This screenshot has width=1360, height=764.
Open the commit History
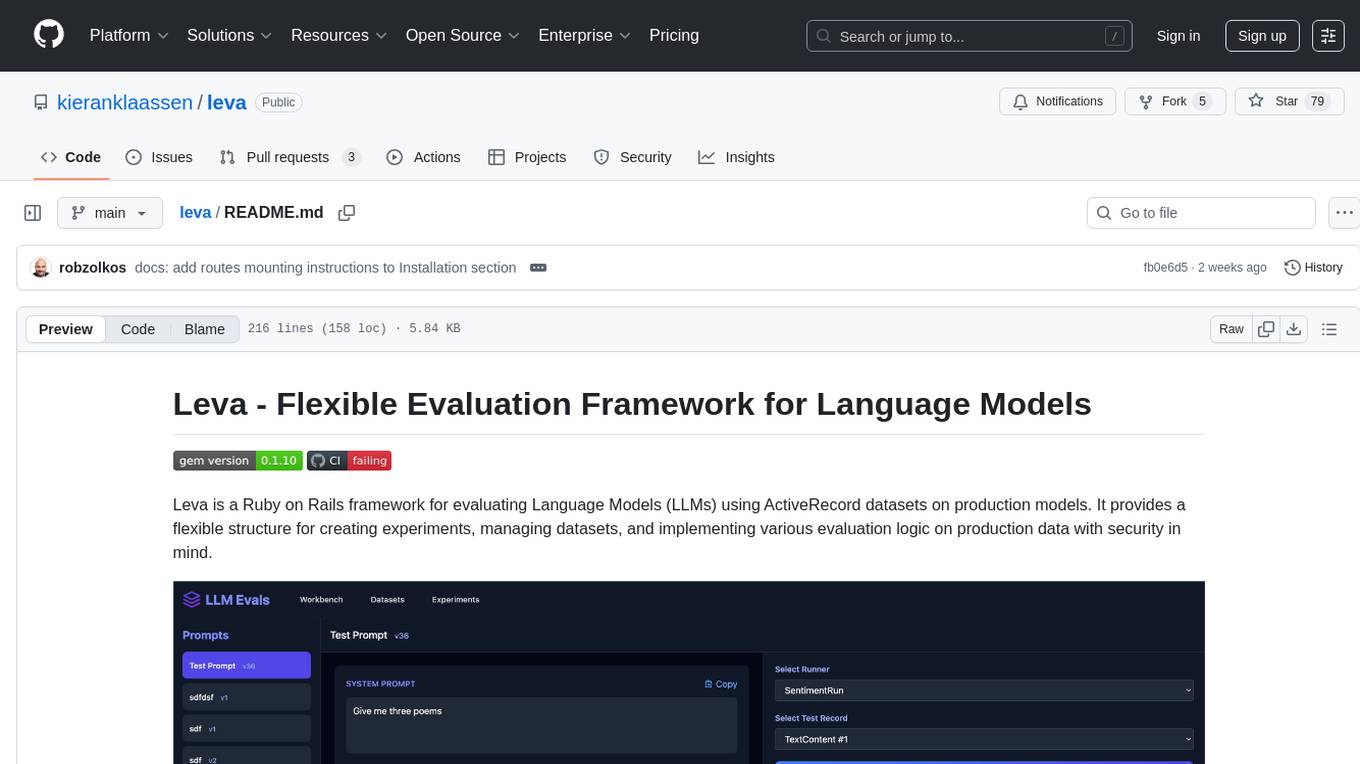[1313, 268]
